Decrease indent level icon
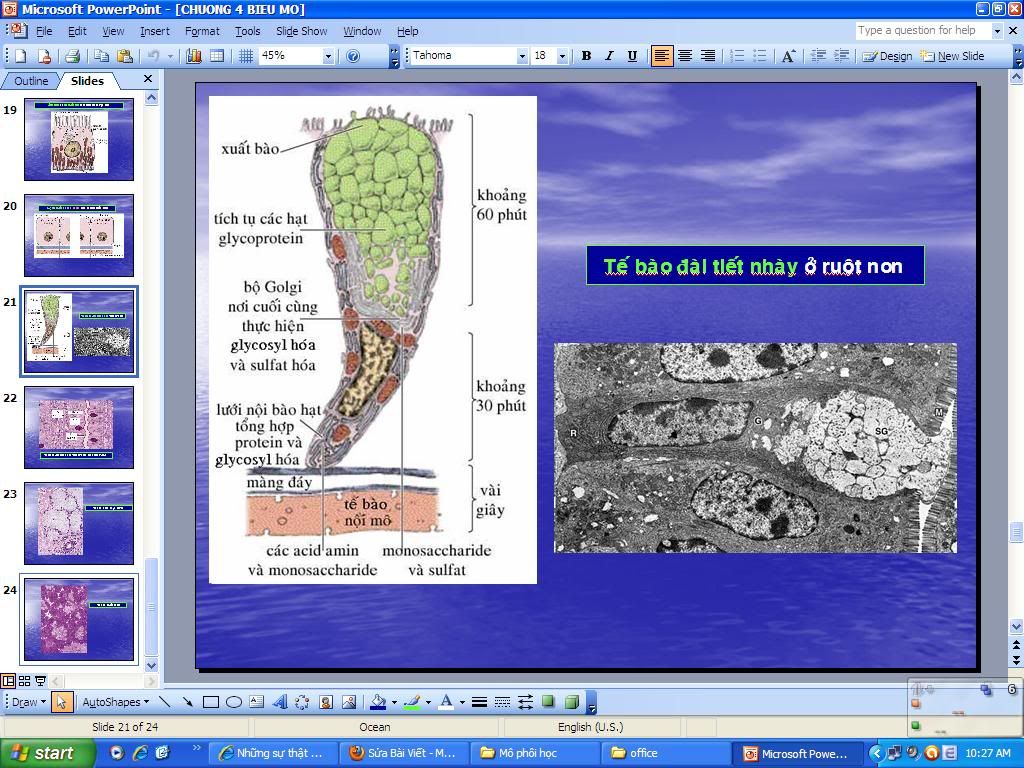The width and height of the screenshot is (1024, 768). click(x=818, y=56)
